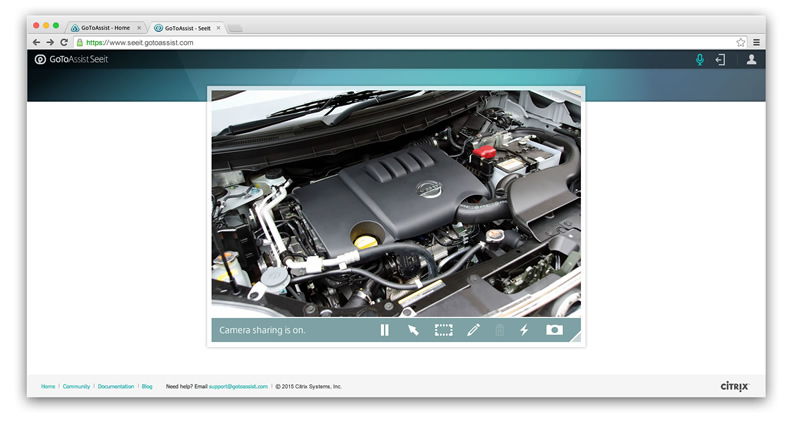Close the GoToAssist - Seeit tab
The height and width of the screenshot is (425, 793).
[218, 28]
